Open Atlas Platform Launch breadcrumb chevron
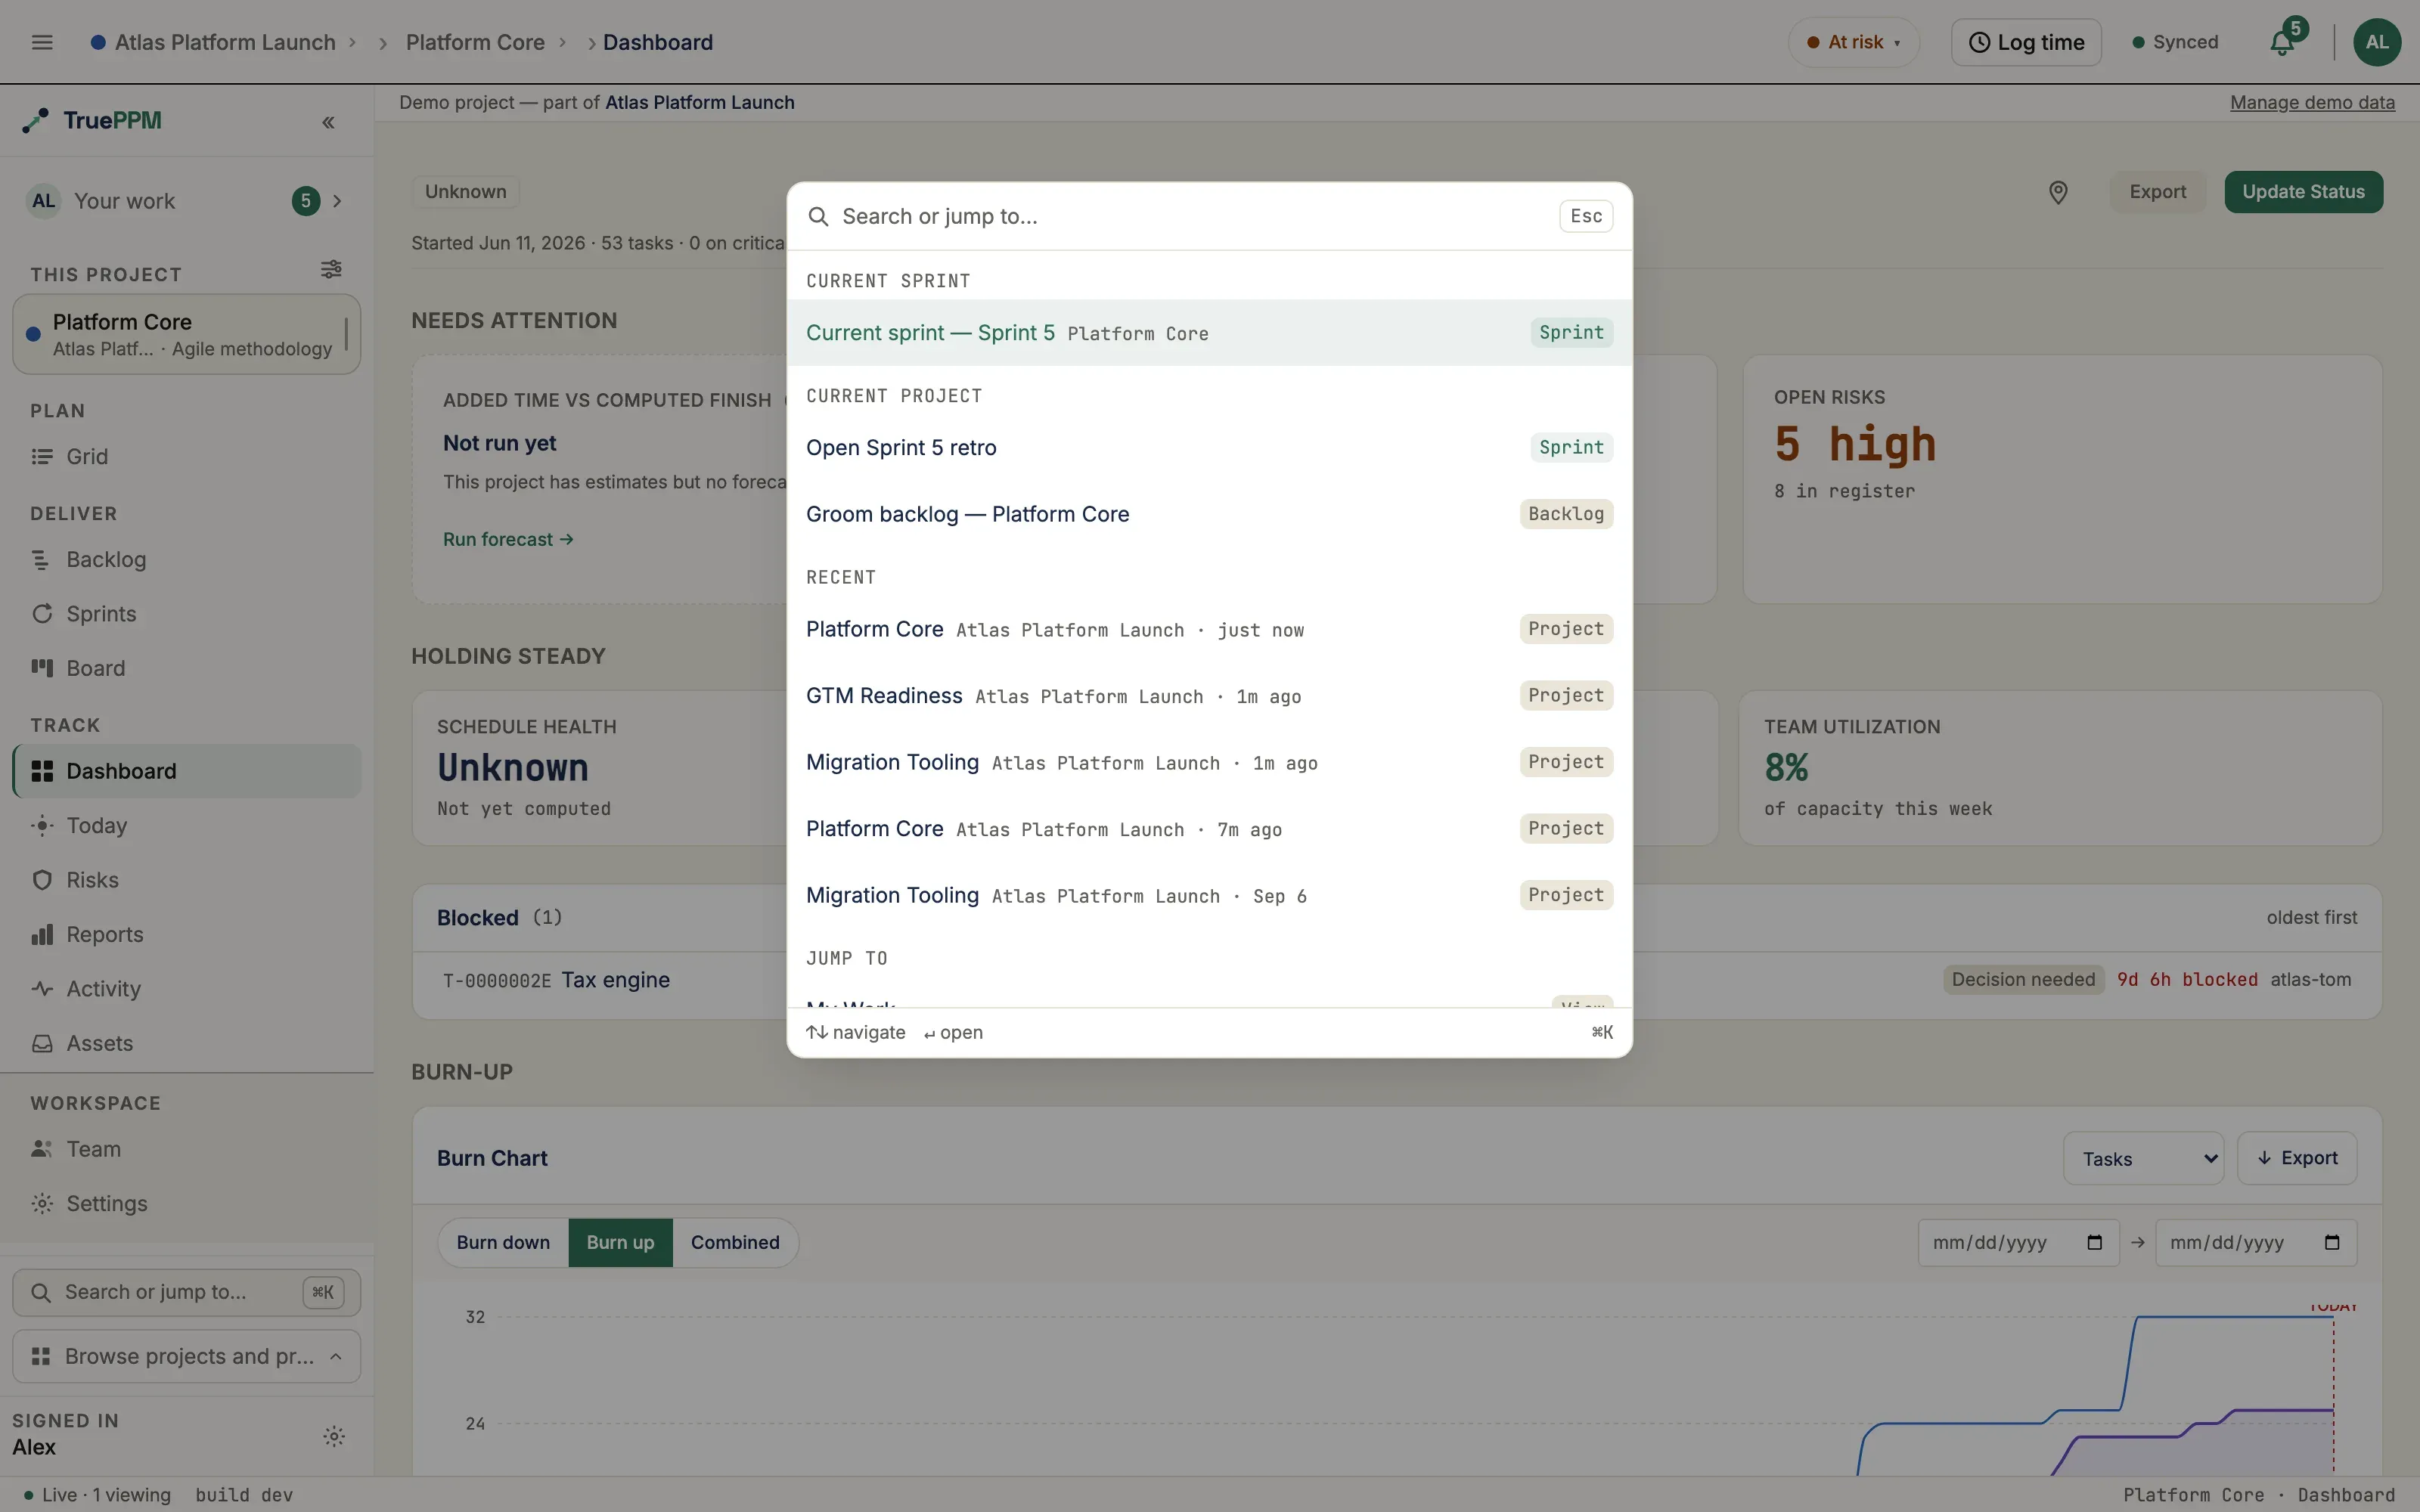 352,42
